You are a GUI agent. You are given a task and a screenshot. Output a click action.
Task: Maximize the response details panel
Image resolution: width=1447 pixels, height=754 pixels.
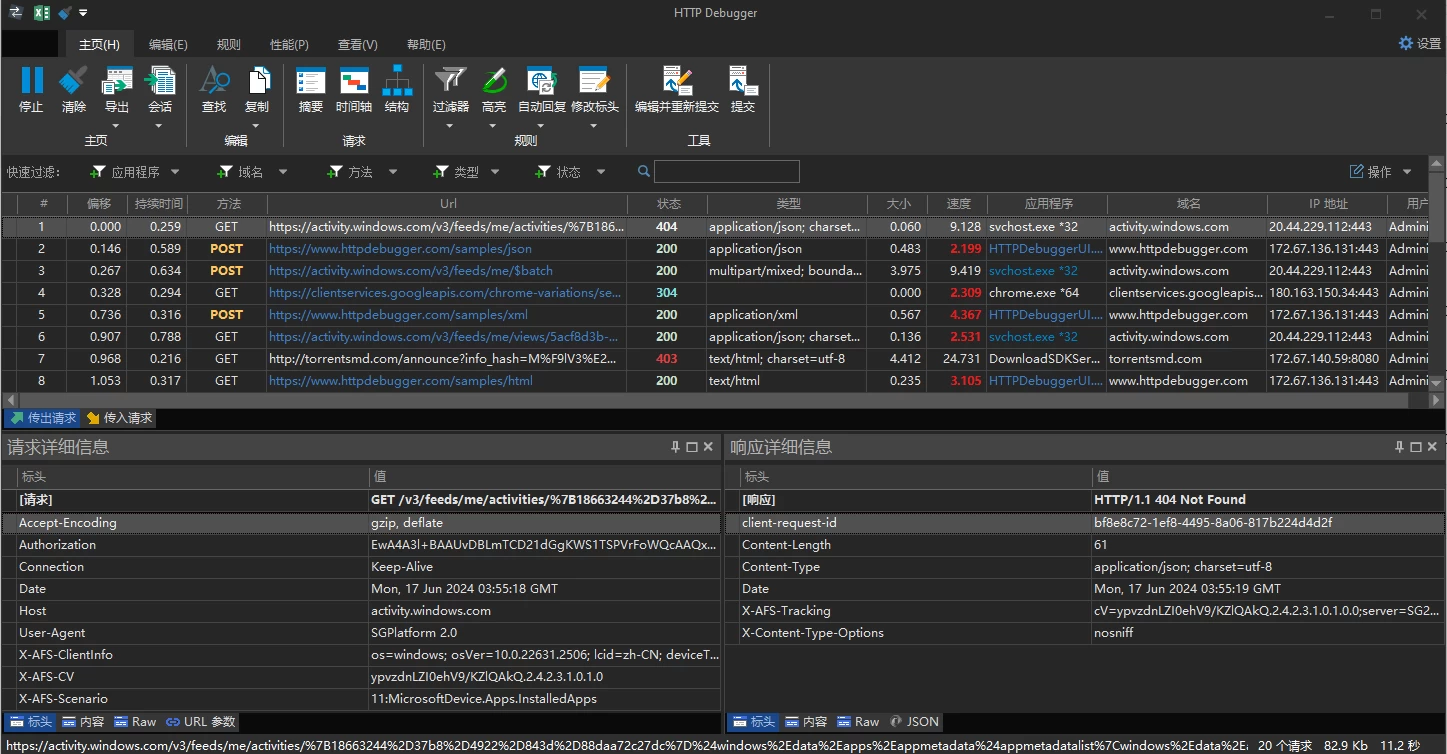click(x=1414, y=447)
